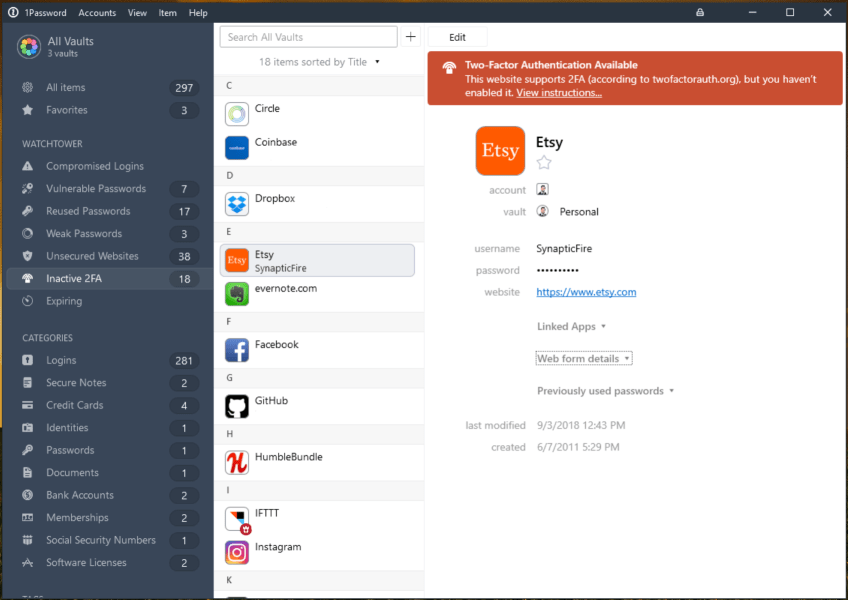This screenshot has width=848, height=600.
Task: Select the GitHub login entry
Action: (270, 401)
